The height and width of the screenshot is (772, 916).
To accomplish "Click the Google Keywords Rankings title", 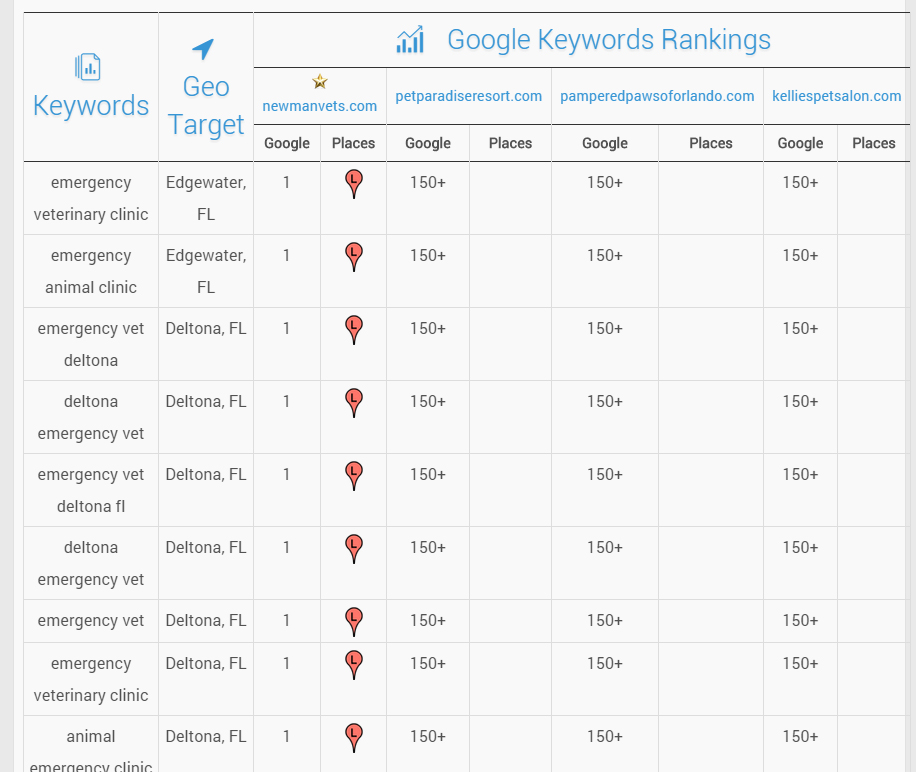I will [x=608, y=40].
